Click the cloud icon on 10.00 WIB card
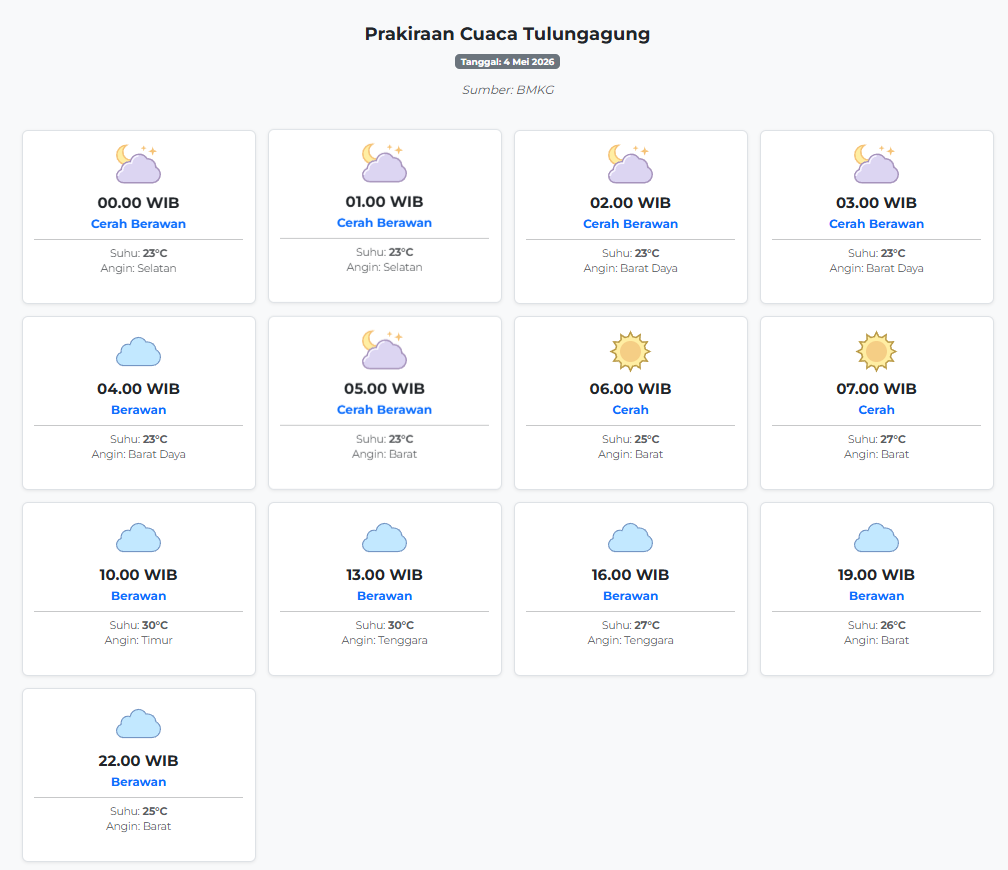 click(138, 538)
